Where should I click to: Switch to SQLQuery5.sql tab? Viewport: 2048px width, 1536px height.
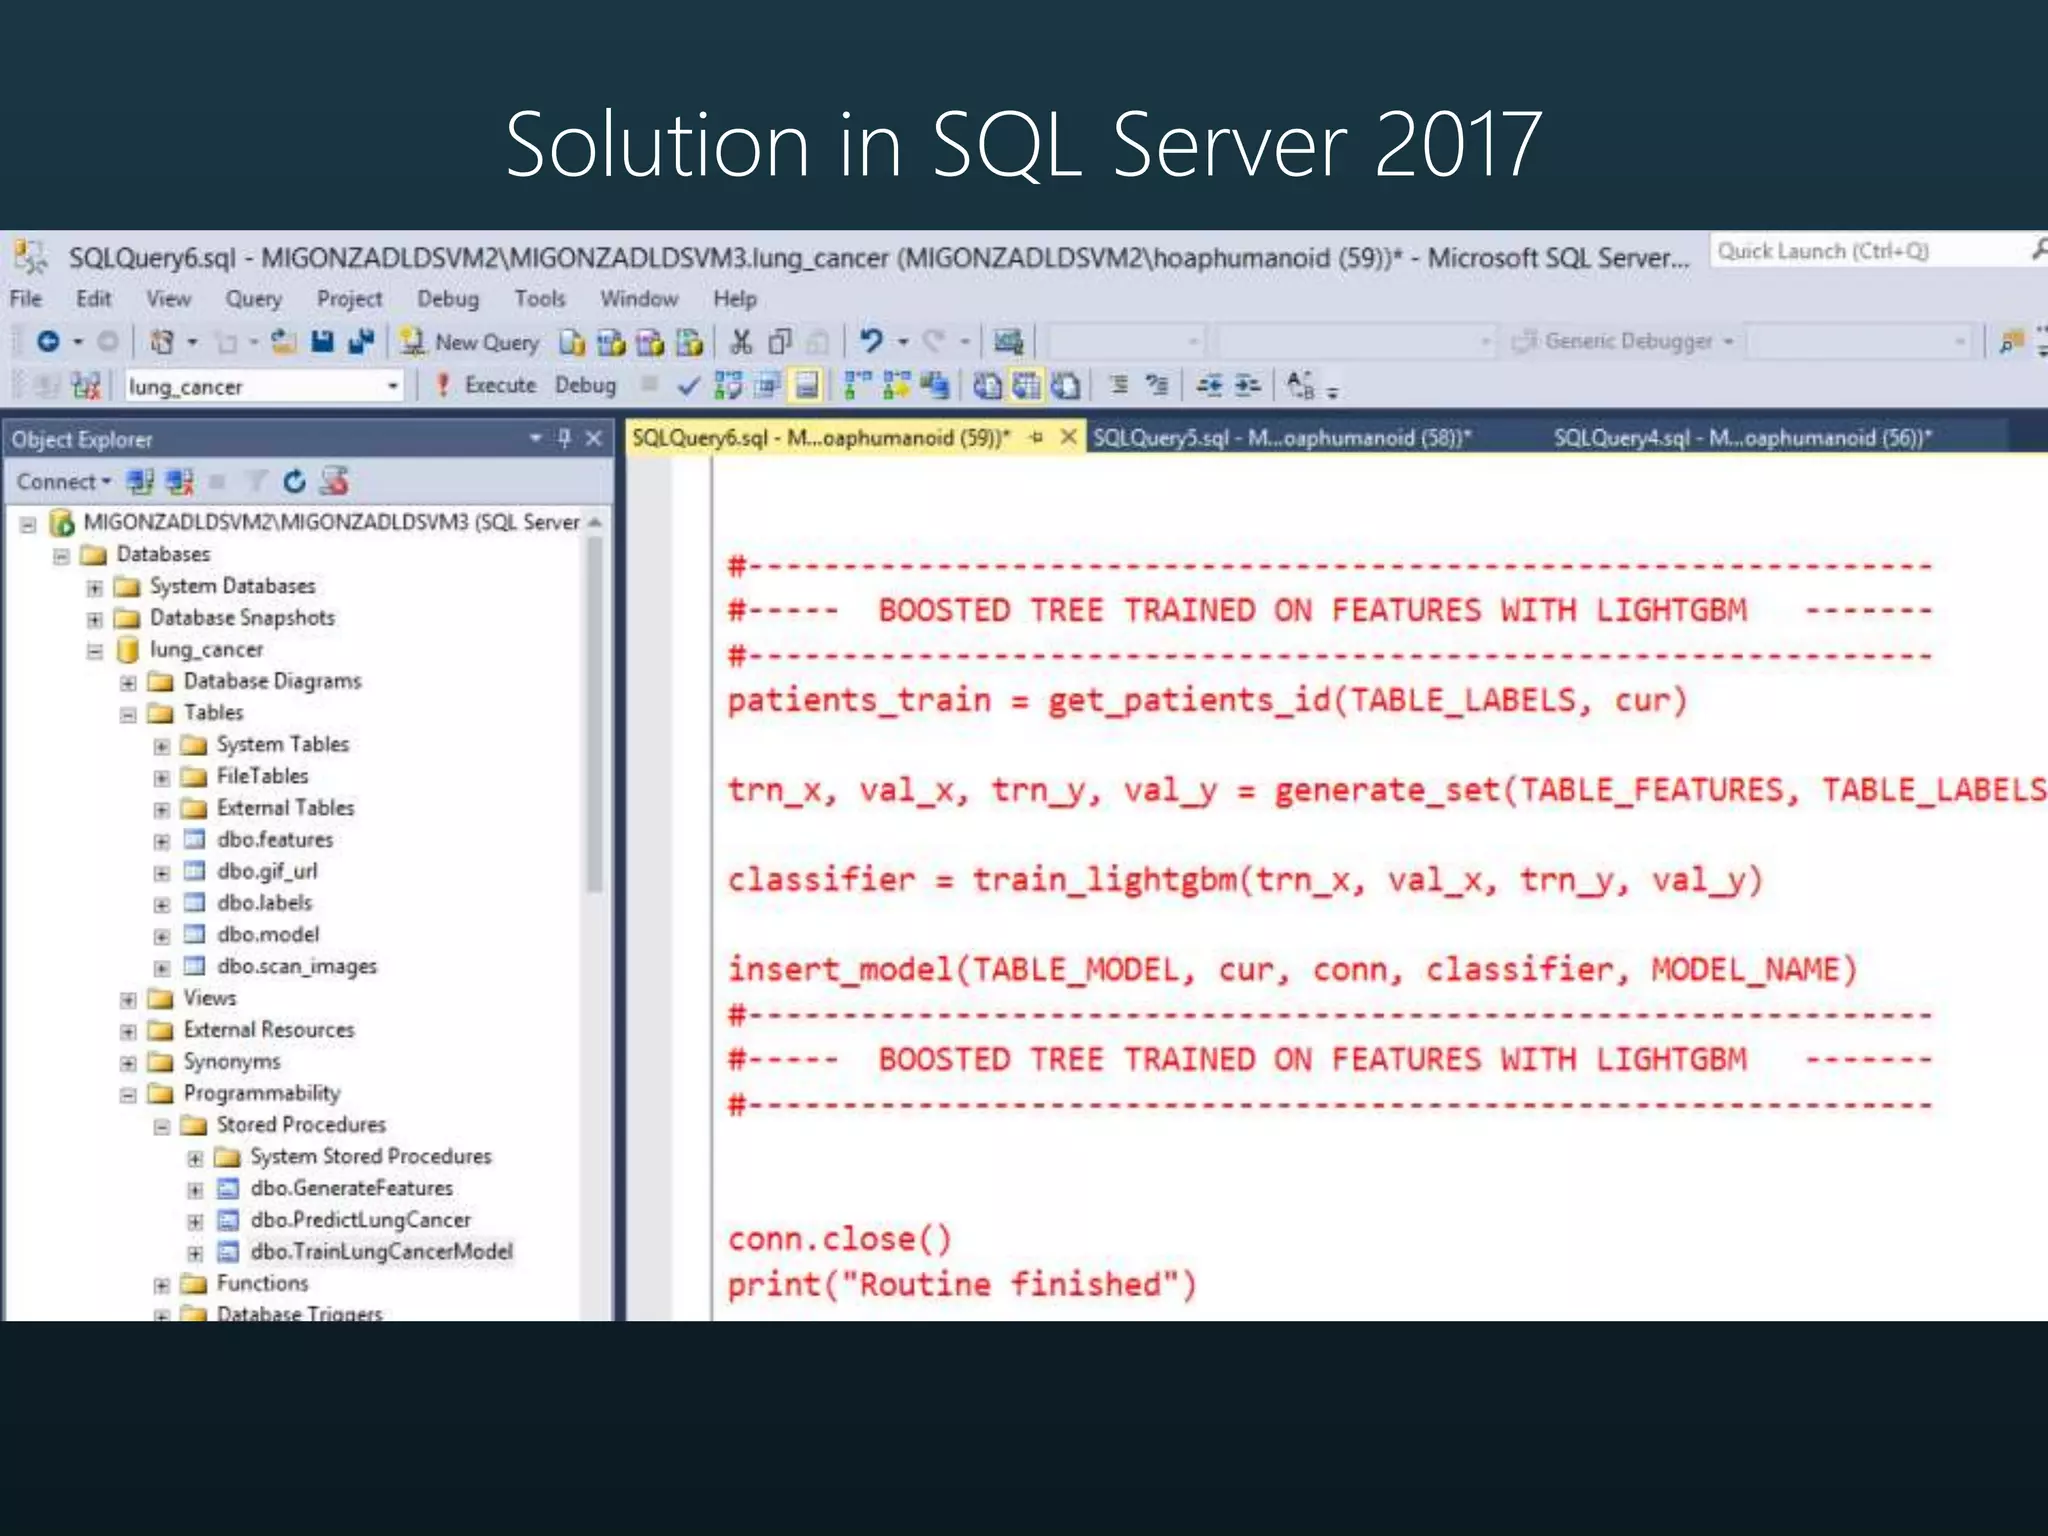pyautogui.click(x=1282, y=438)
